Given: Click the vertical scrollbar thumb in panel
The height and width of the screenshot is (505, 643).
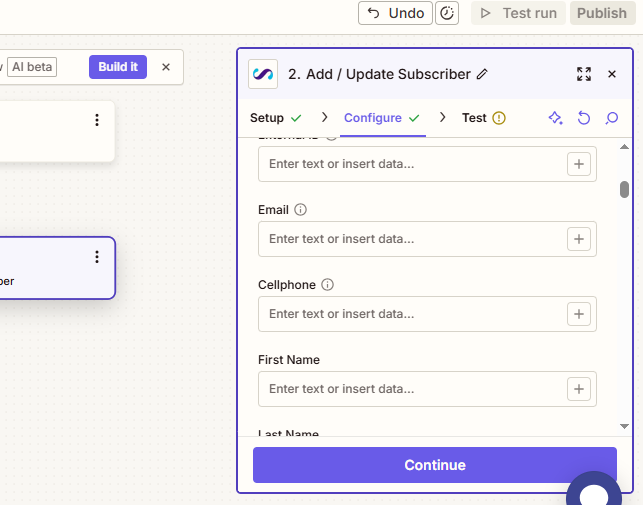Looking at the screenshot, I should pos(624,189).
